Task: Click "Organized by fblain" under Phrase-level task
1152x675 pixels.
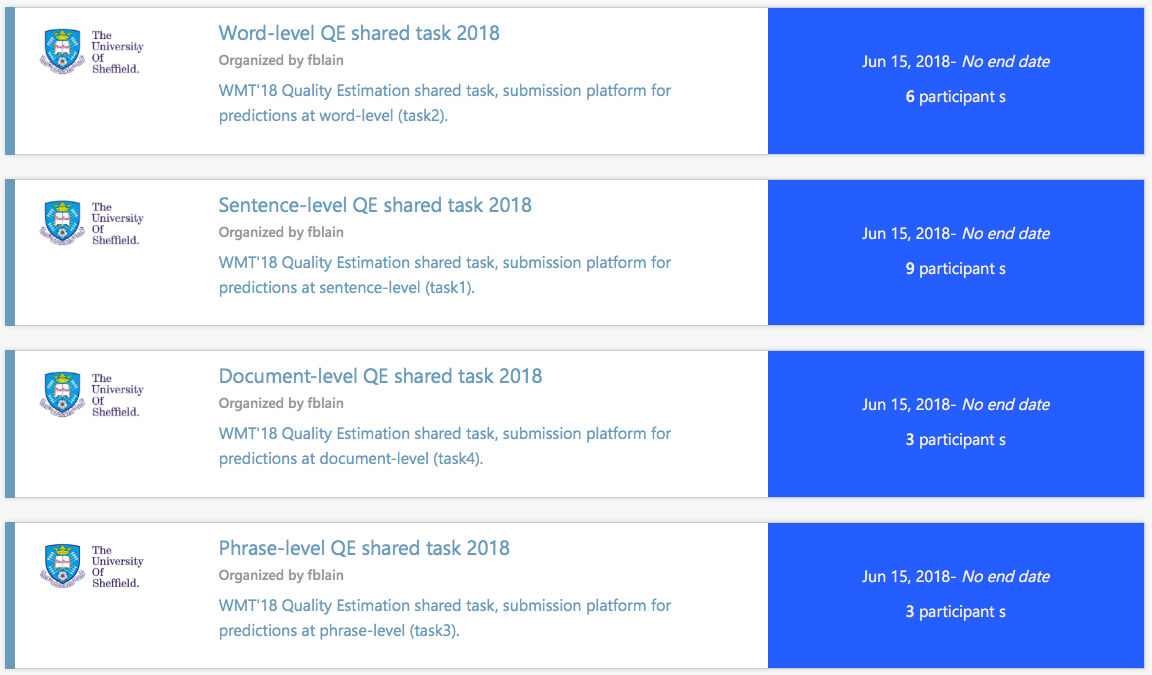Action: (x=281, y=575)
